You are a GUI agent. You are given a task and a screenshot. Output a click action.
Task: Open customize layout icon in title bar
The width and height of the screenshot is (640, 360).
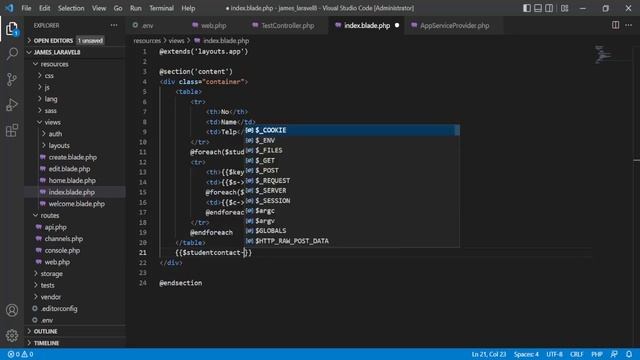(x=564, y=8)
